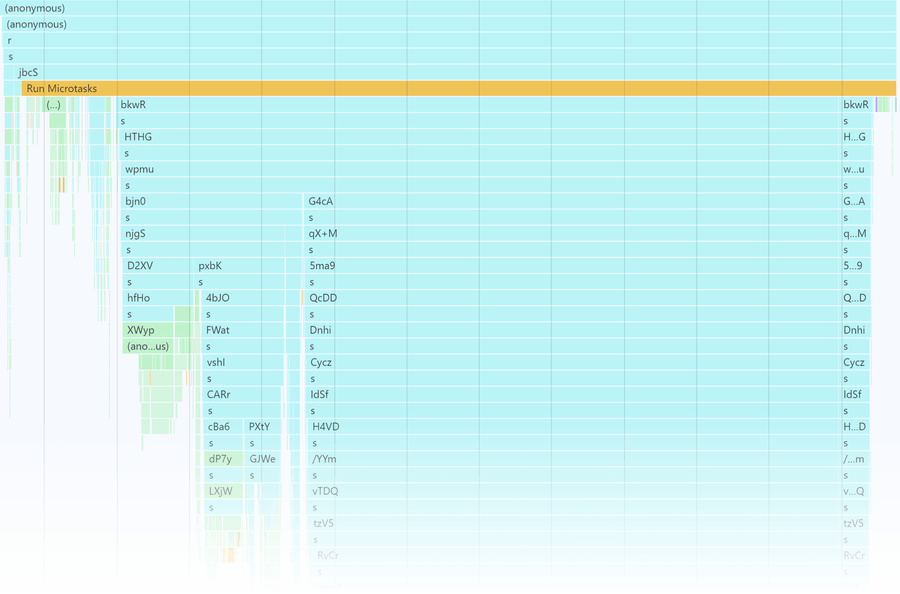Click the CARr function frame
Image resolution: width=900 pixels, height=594 pixels.
click(242, 394)
